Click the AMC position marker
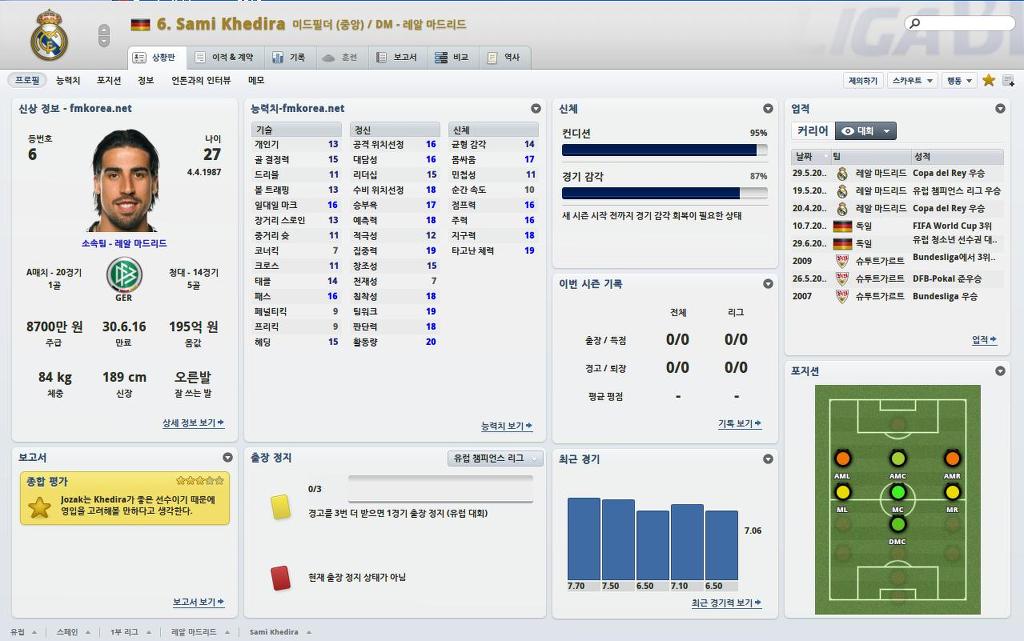This screenshot has width=1024, height=641. (898, 458)
